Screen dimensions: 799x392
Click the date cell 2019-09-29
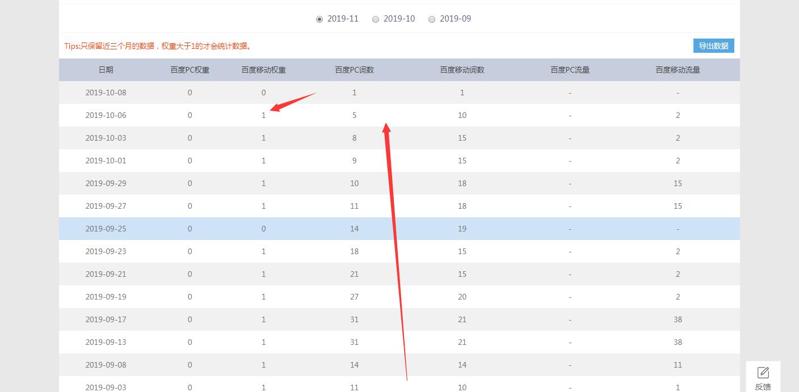point(106,184)
